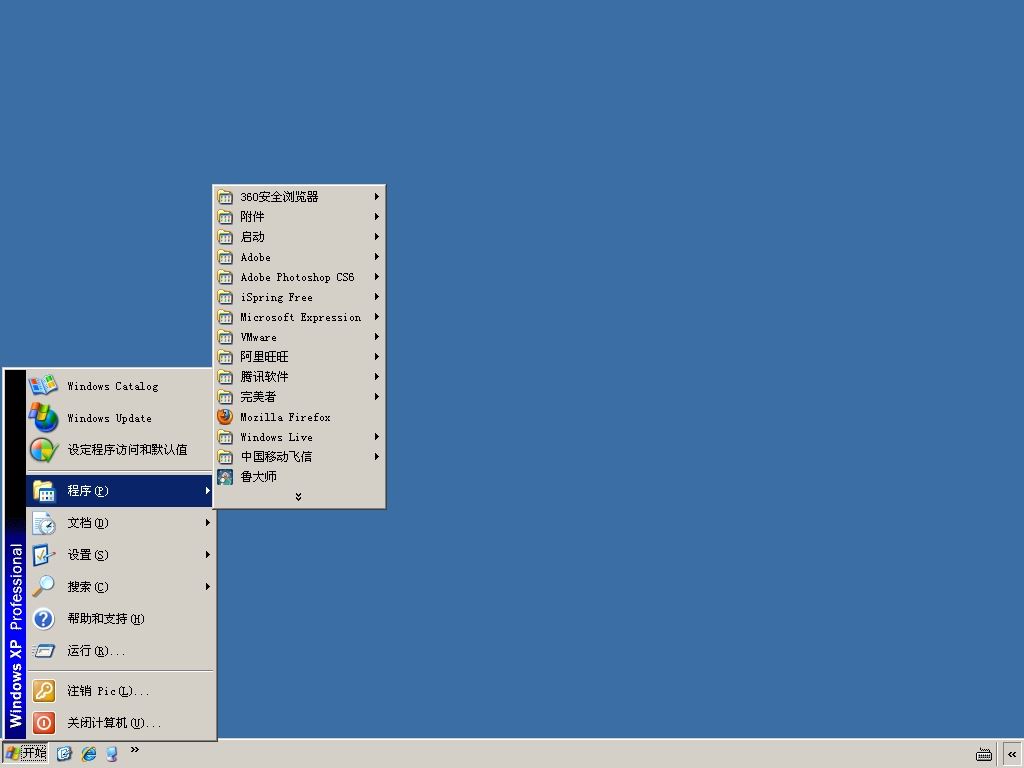Image resolution: width=1024 pixels, height=768 pixels.
Task: Click the 设置 settings icon
Action: click(x=44, y=555)
